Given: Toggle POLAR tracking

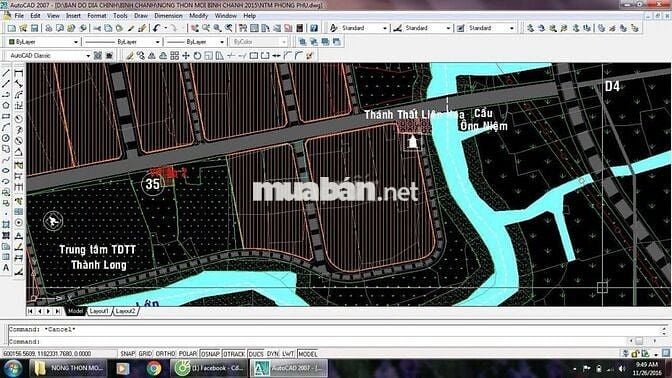Looking at the screenshot, I should pos(188,354).
